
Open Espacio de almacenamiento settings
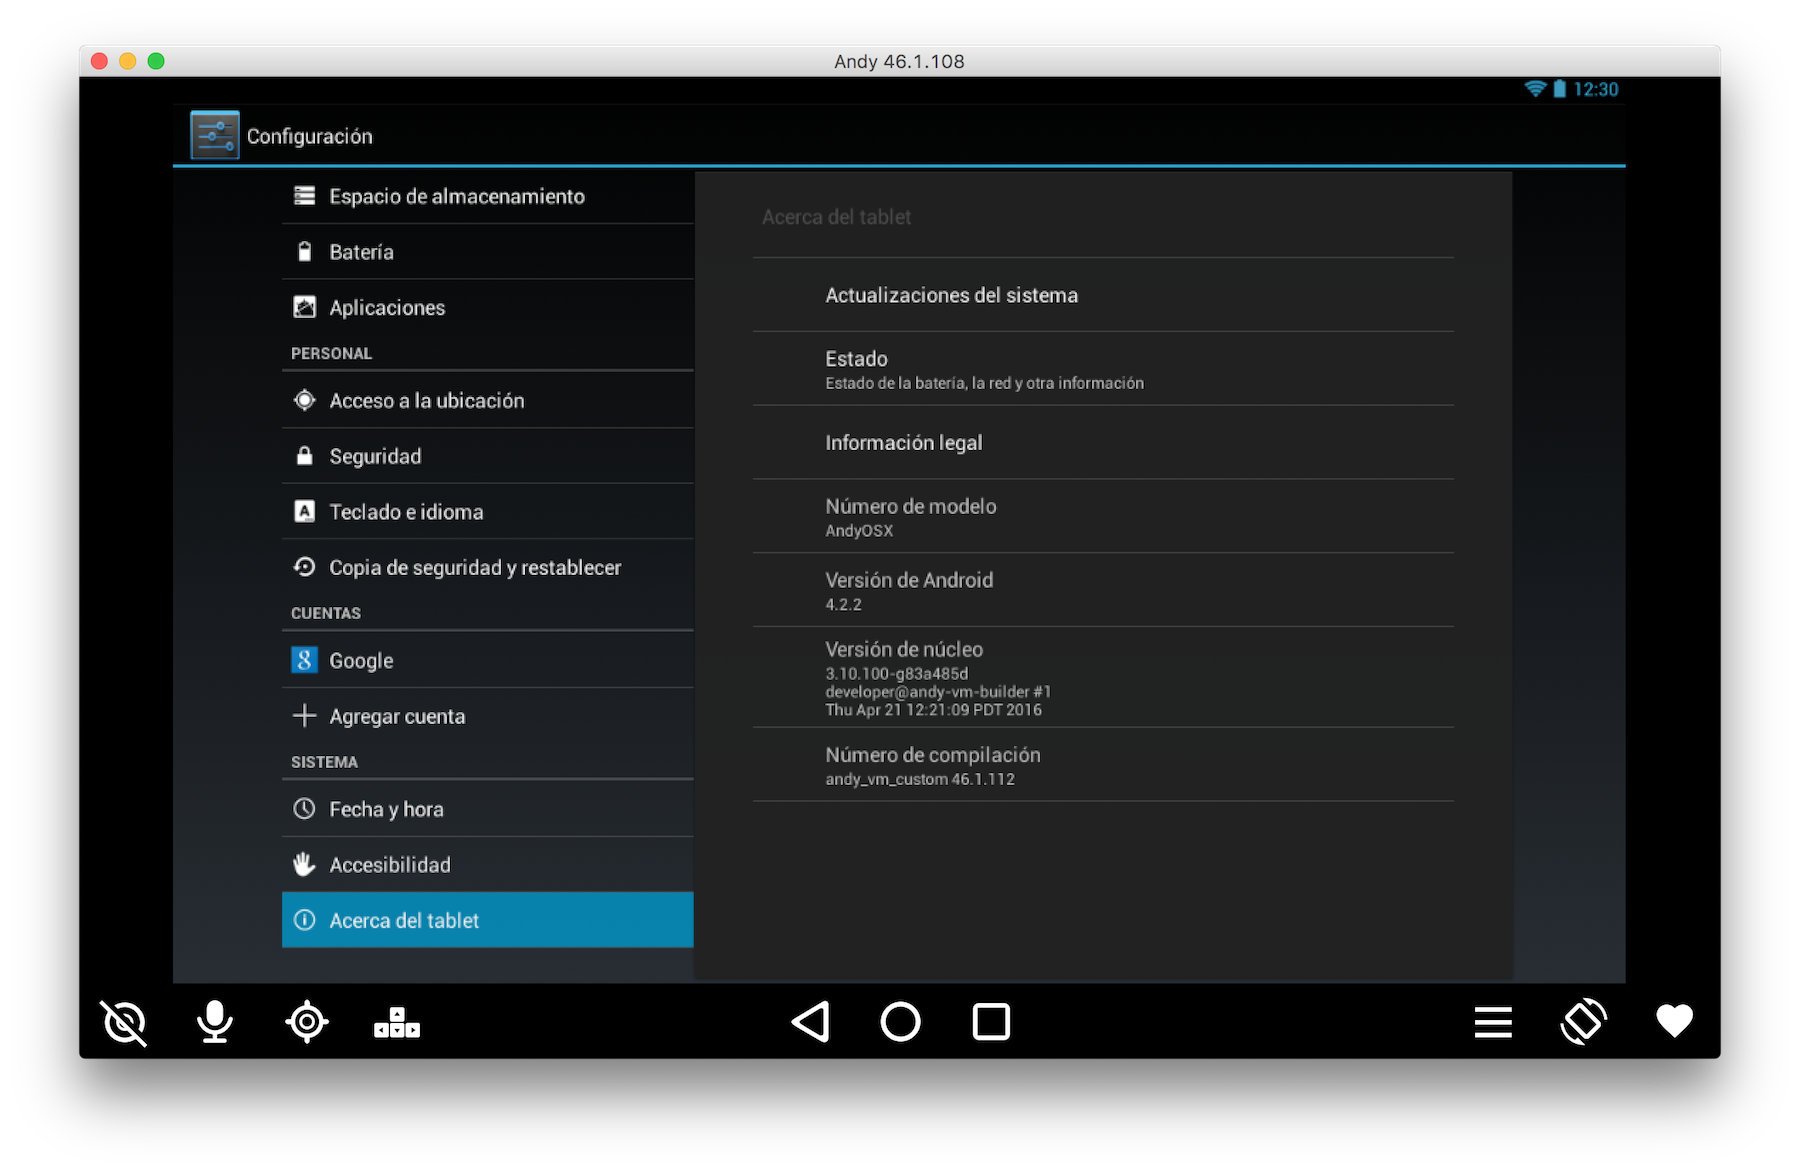click(x=488, y=196)
